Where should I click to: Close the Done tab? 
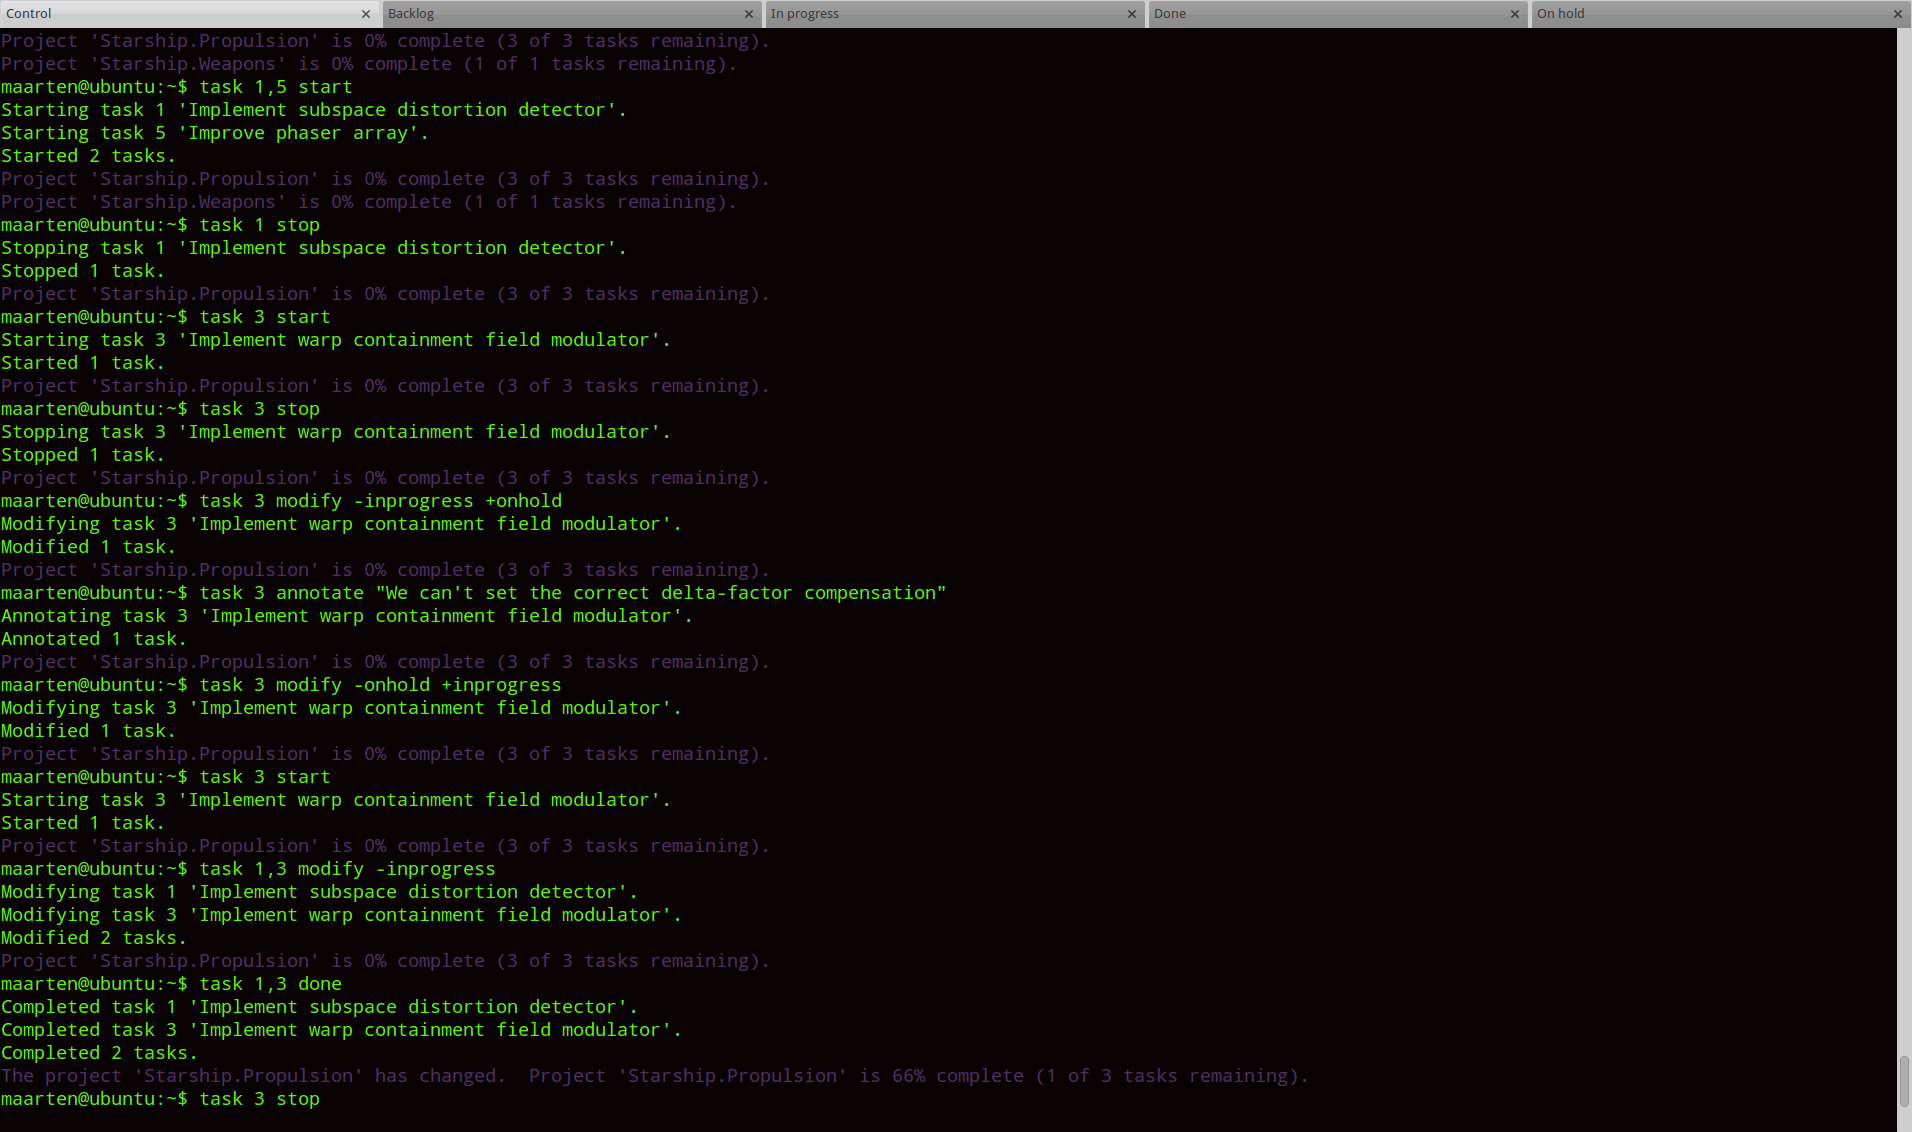pos(1514,14)
